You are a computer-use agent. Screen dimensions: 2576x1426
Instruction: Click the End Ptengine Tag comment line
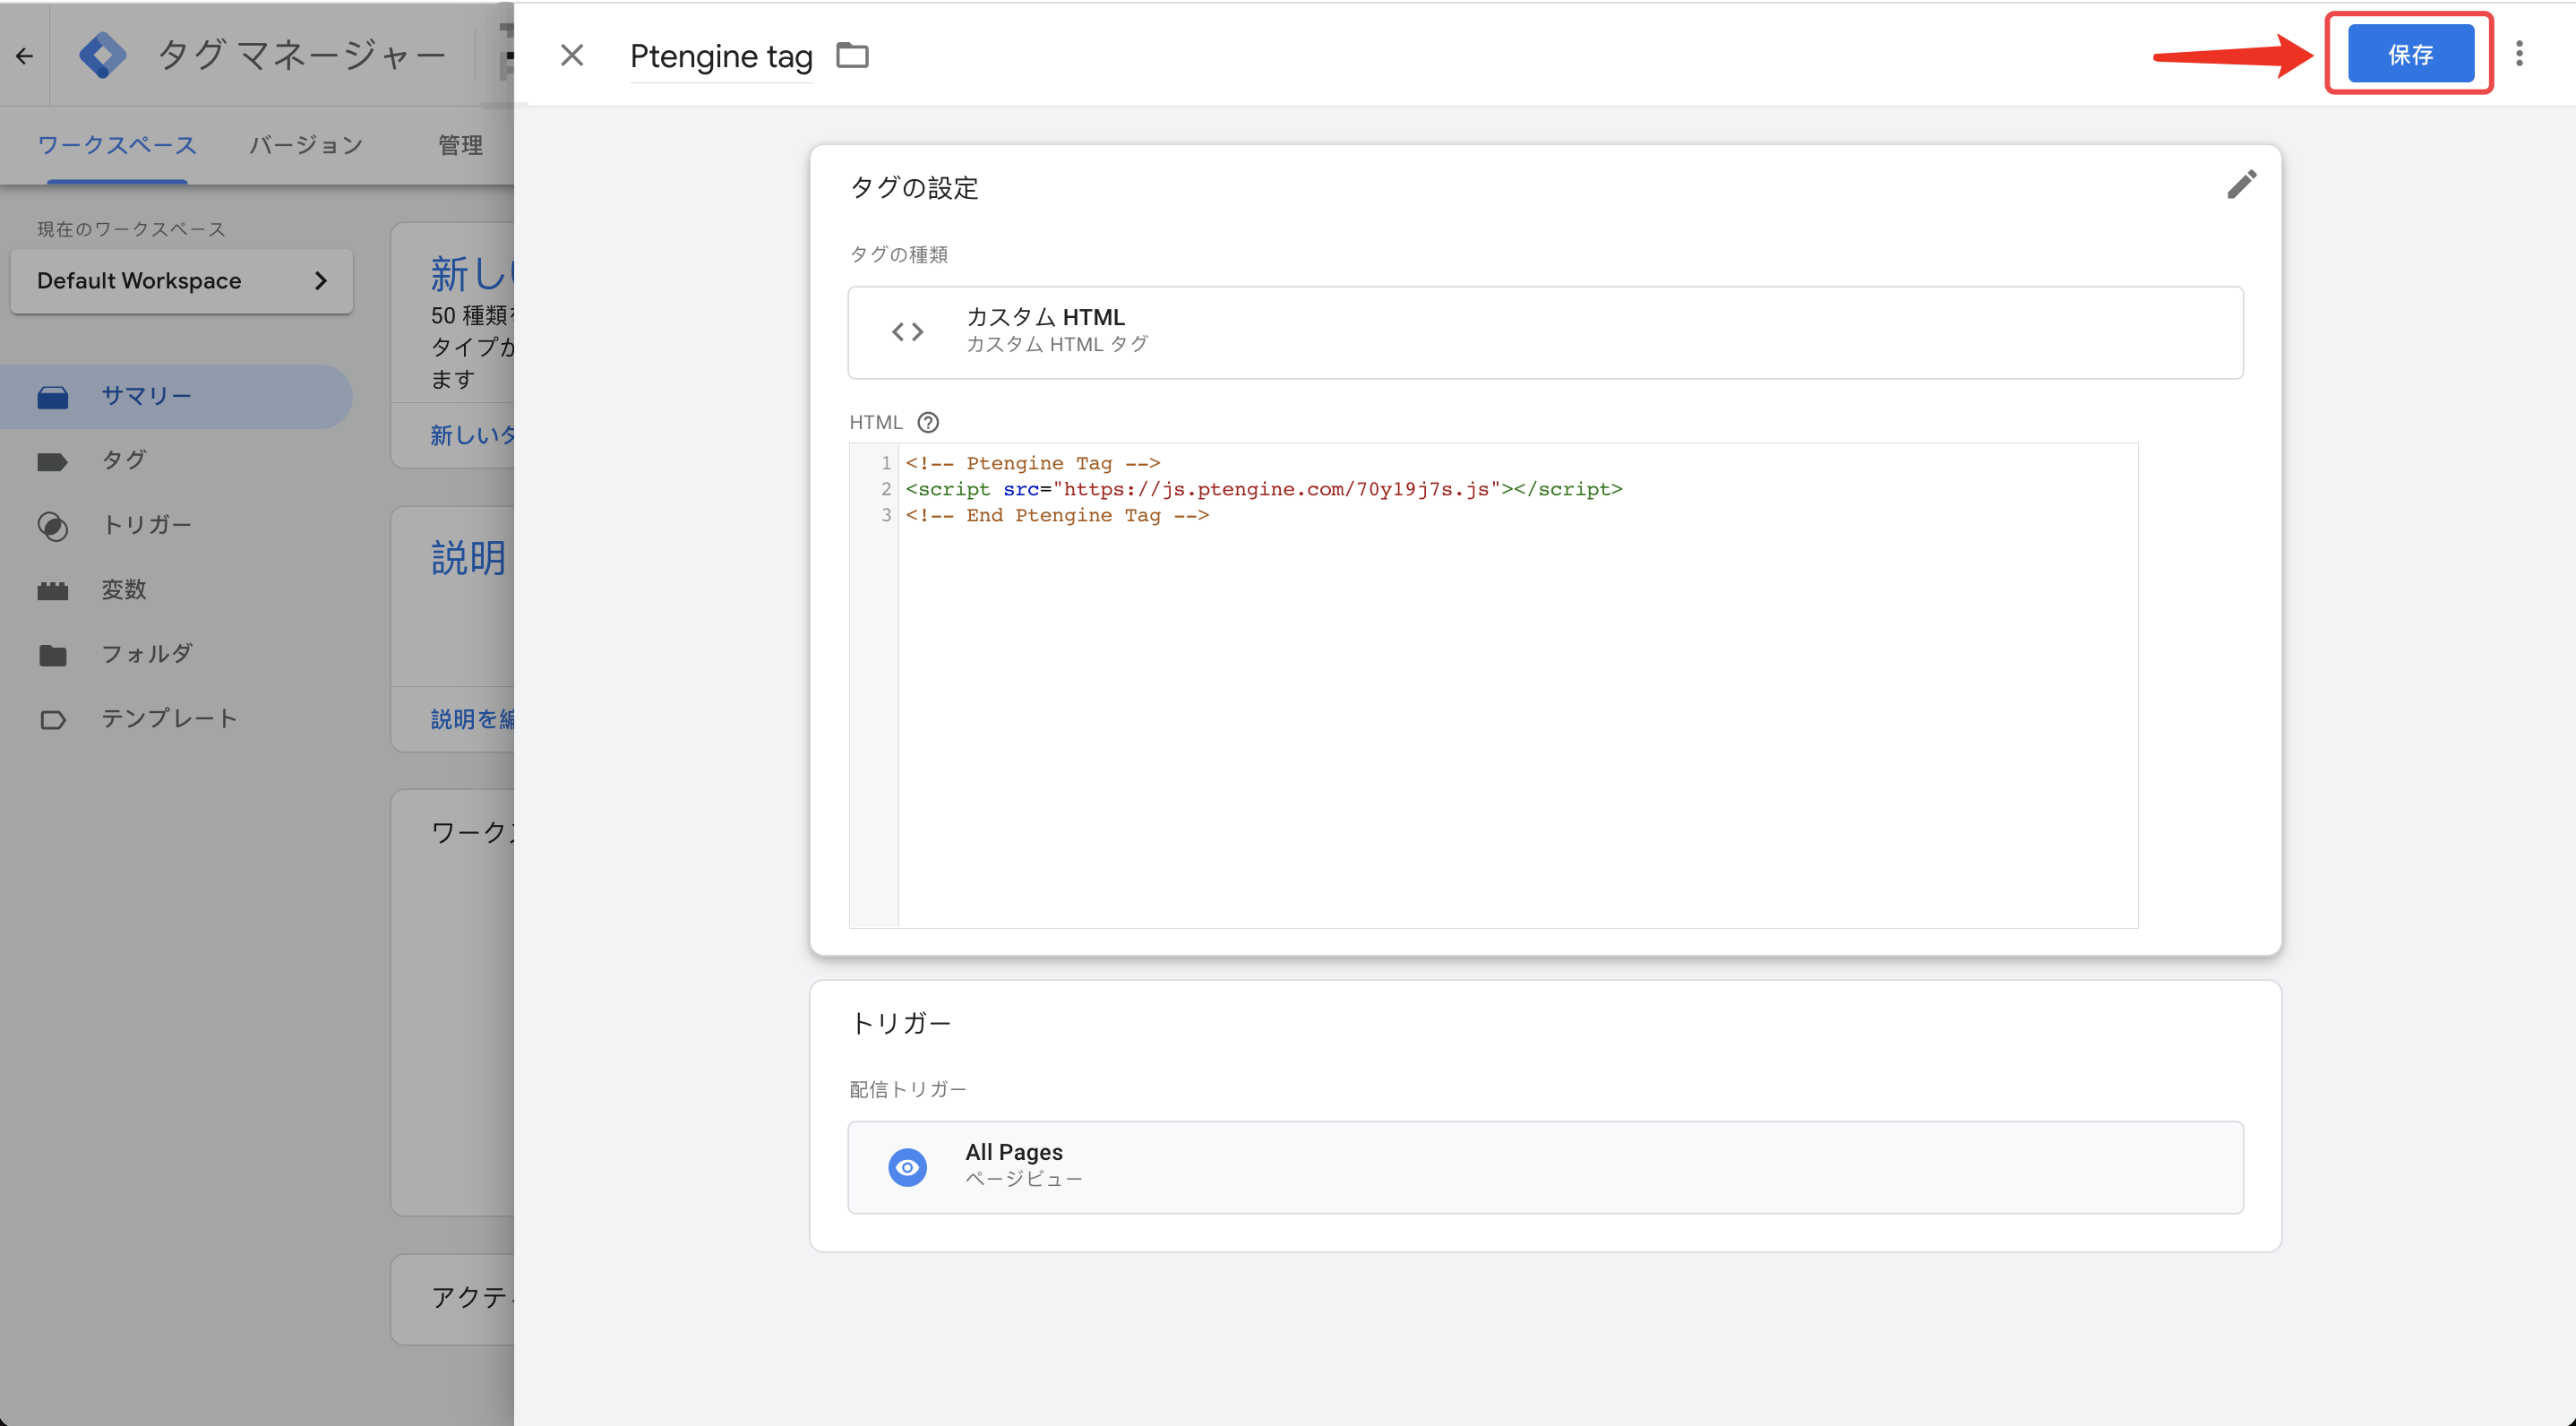pos(1057,515)
